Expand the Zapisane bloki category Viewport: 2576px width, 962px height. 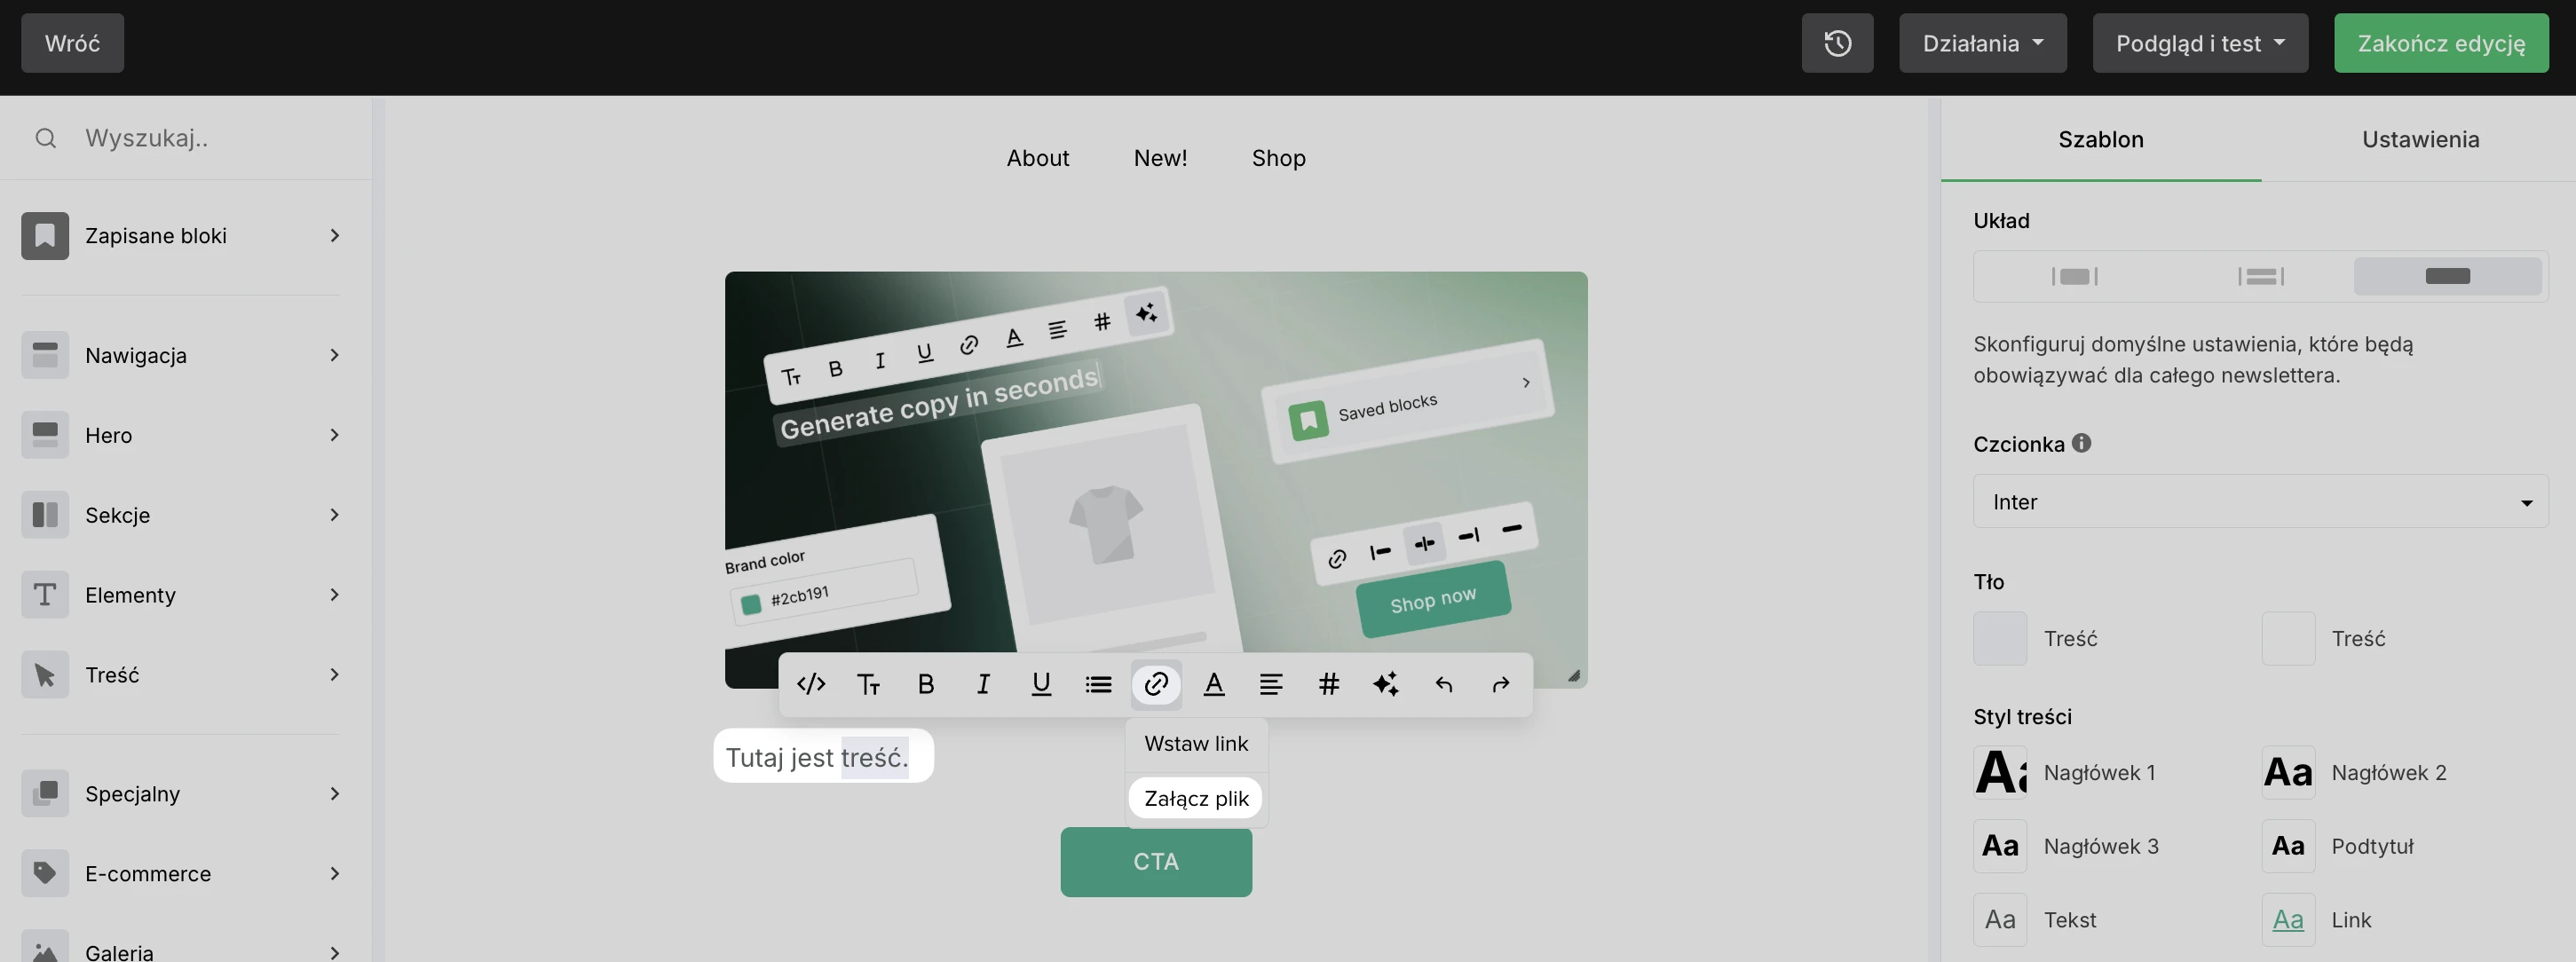coord(335,236)
